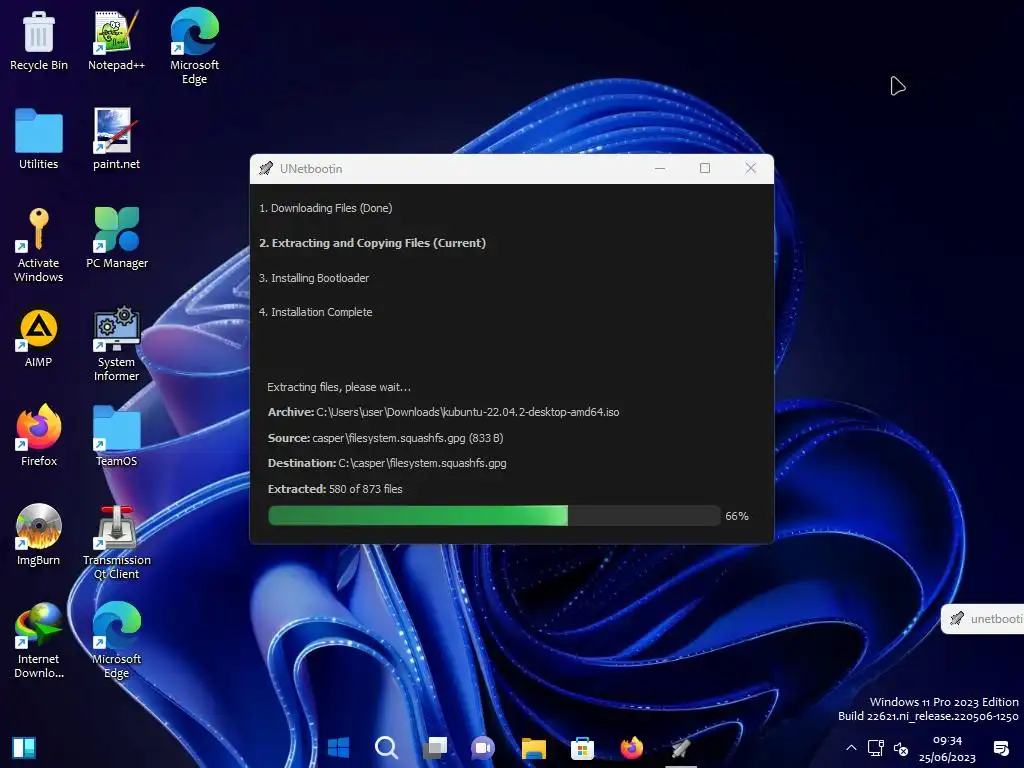The width and height of the screenshot is (1024, 768).
Task: Click 'Extracting files, please wait...' text
Action: [x=339, y=387]
